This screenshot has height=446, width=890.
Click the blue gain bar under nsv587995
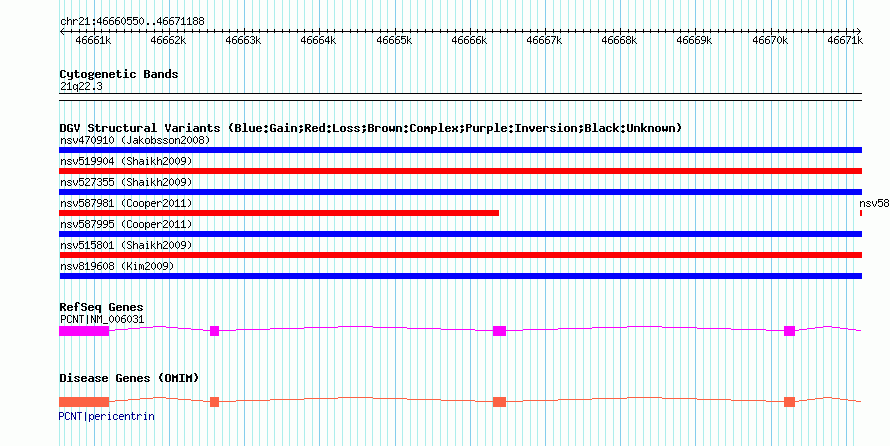click(x=460, y=234)
